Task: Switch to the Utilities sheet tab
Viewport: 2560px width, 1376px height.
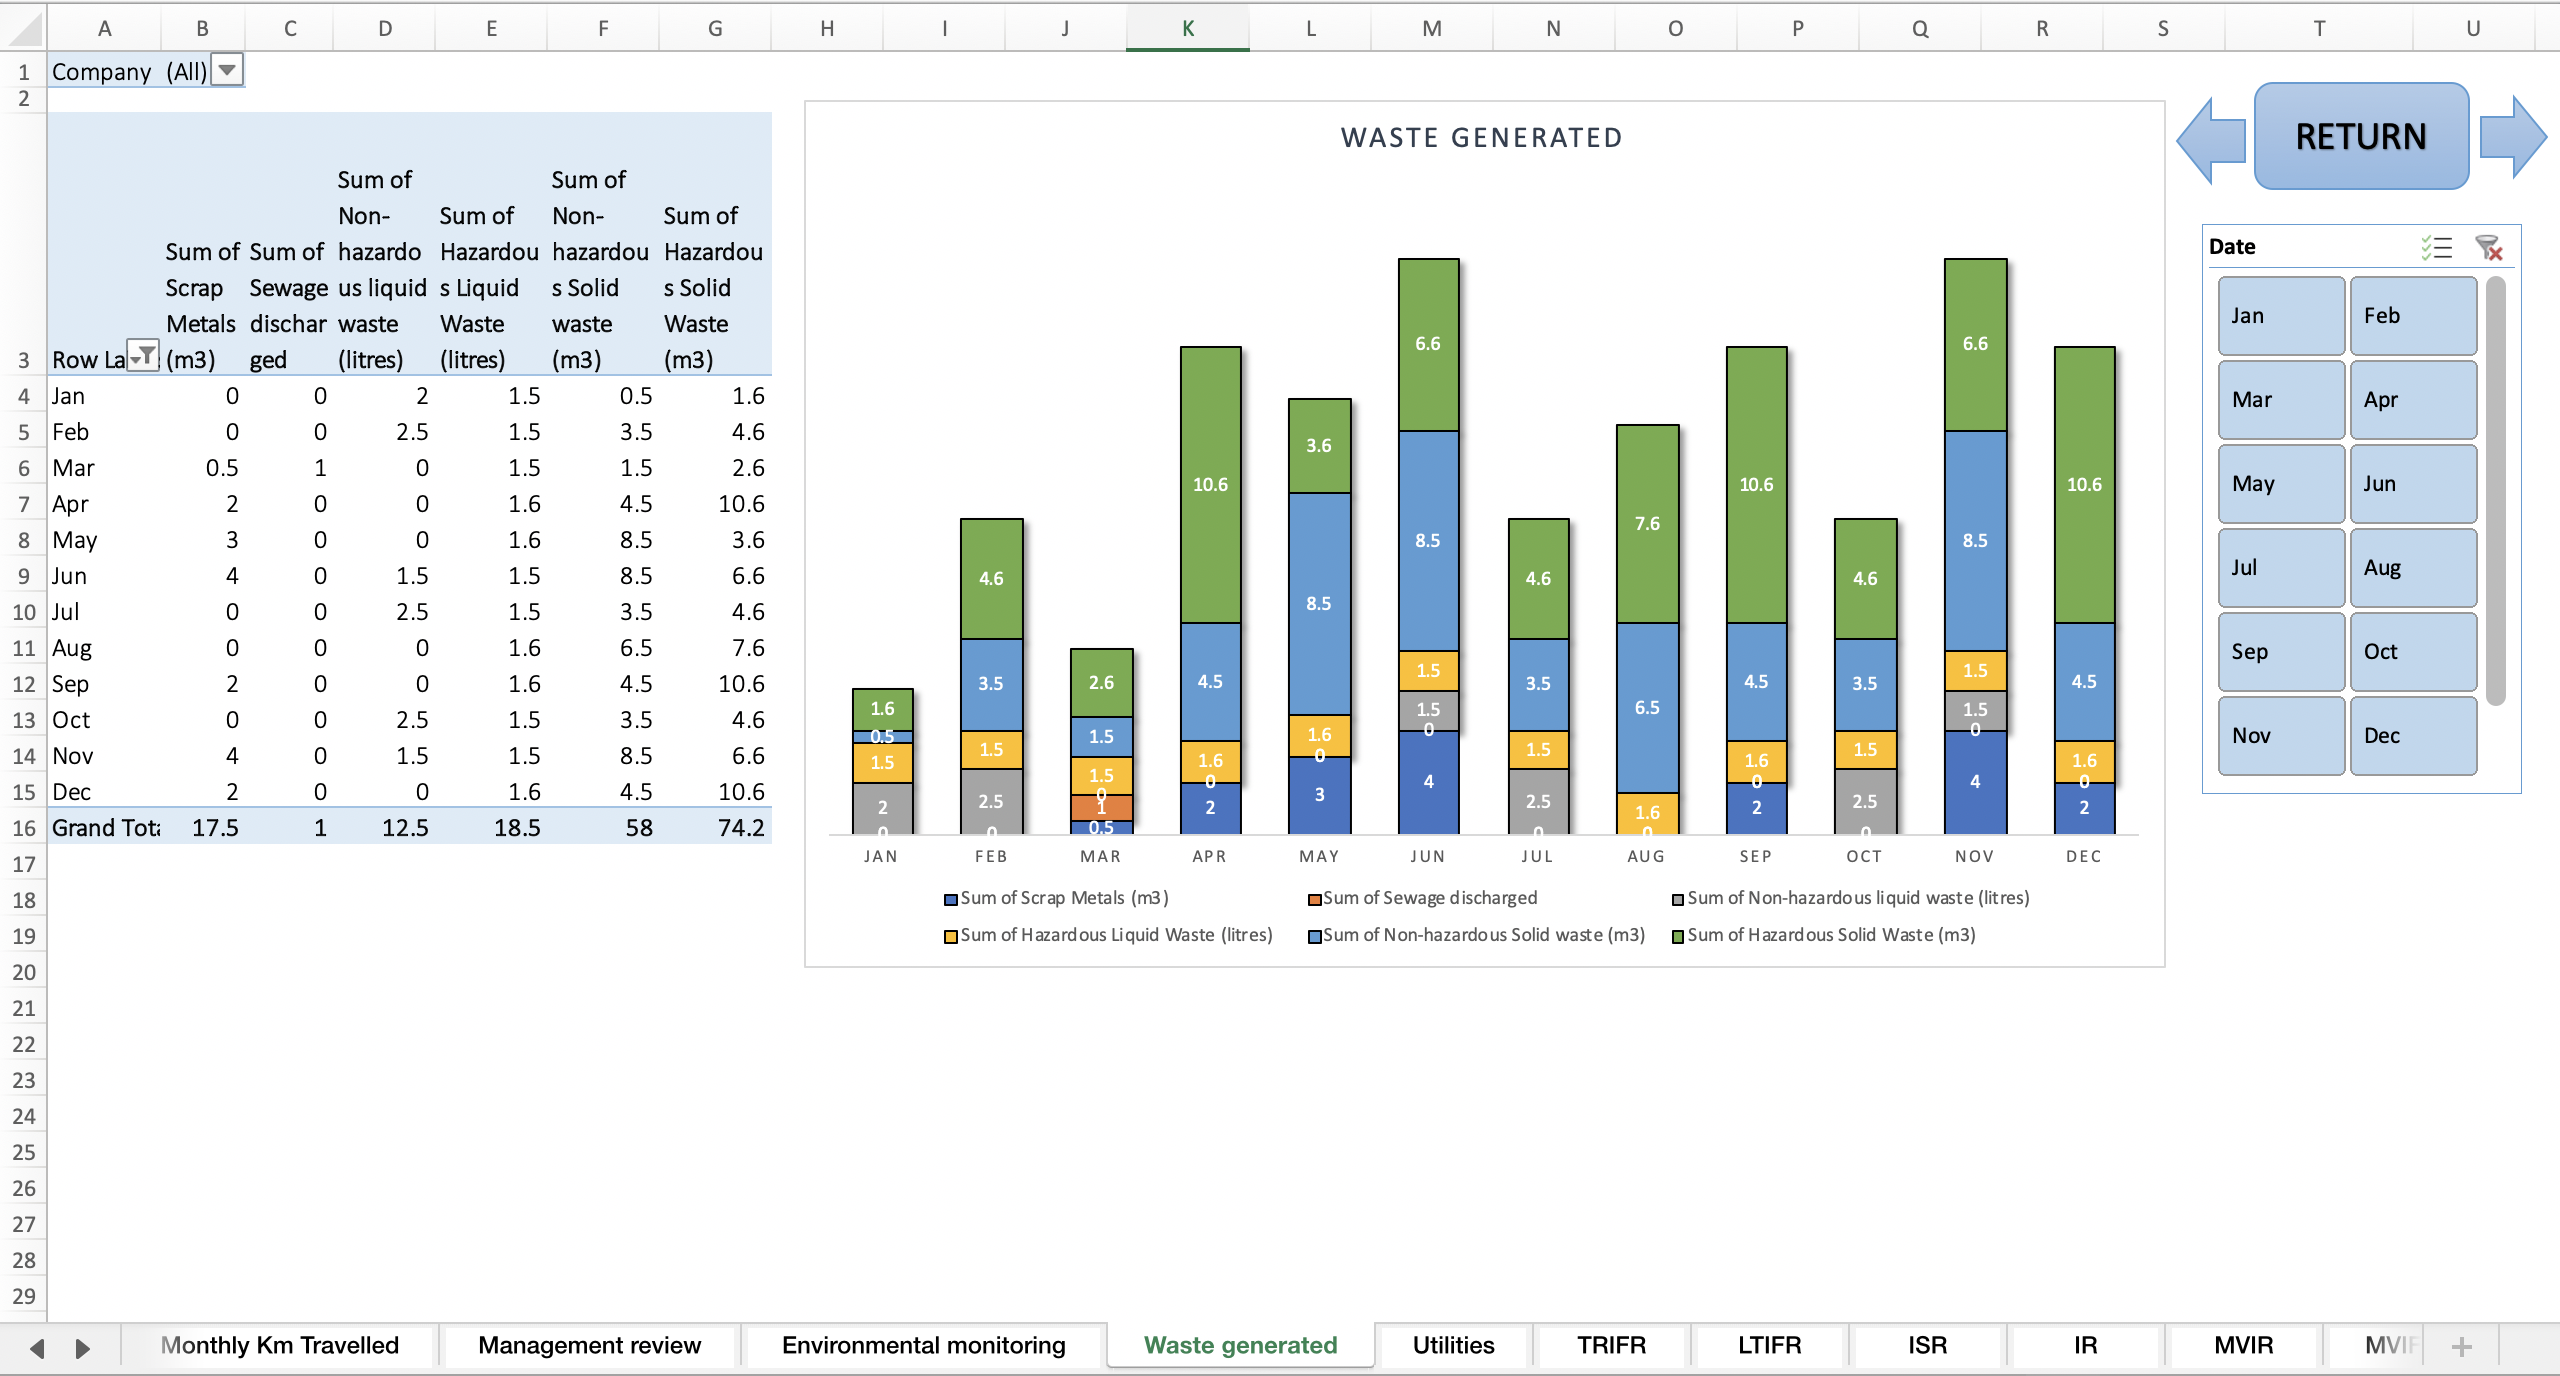Action: pyautogui.click(x=1452, y=1345)
